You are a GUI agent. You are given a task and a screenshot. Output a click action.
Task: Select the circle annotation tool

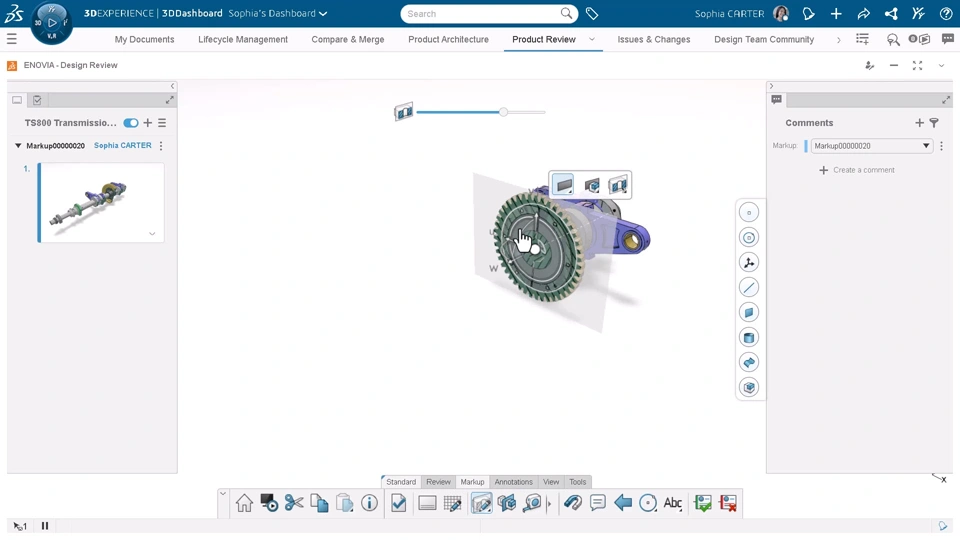648,503
